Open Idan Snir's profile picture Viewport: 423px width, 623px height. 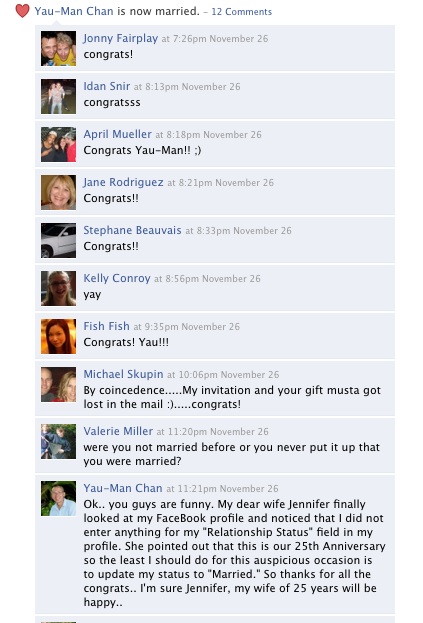[58, 97]
